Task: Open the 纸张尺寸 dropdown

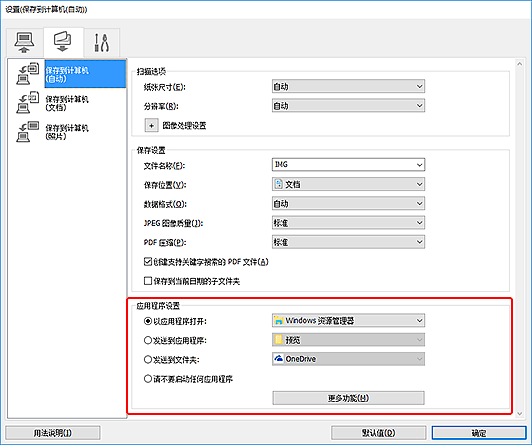Action: click(x=348, y=86)
